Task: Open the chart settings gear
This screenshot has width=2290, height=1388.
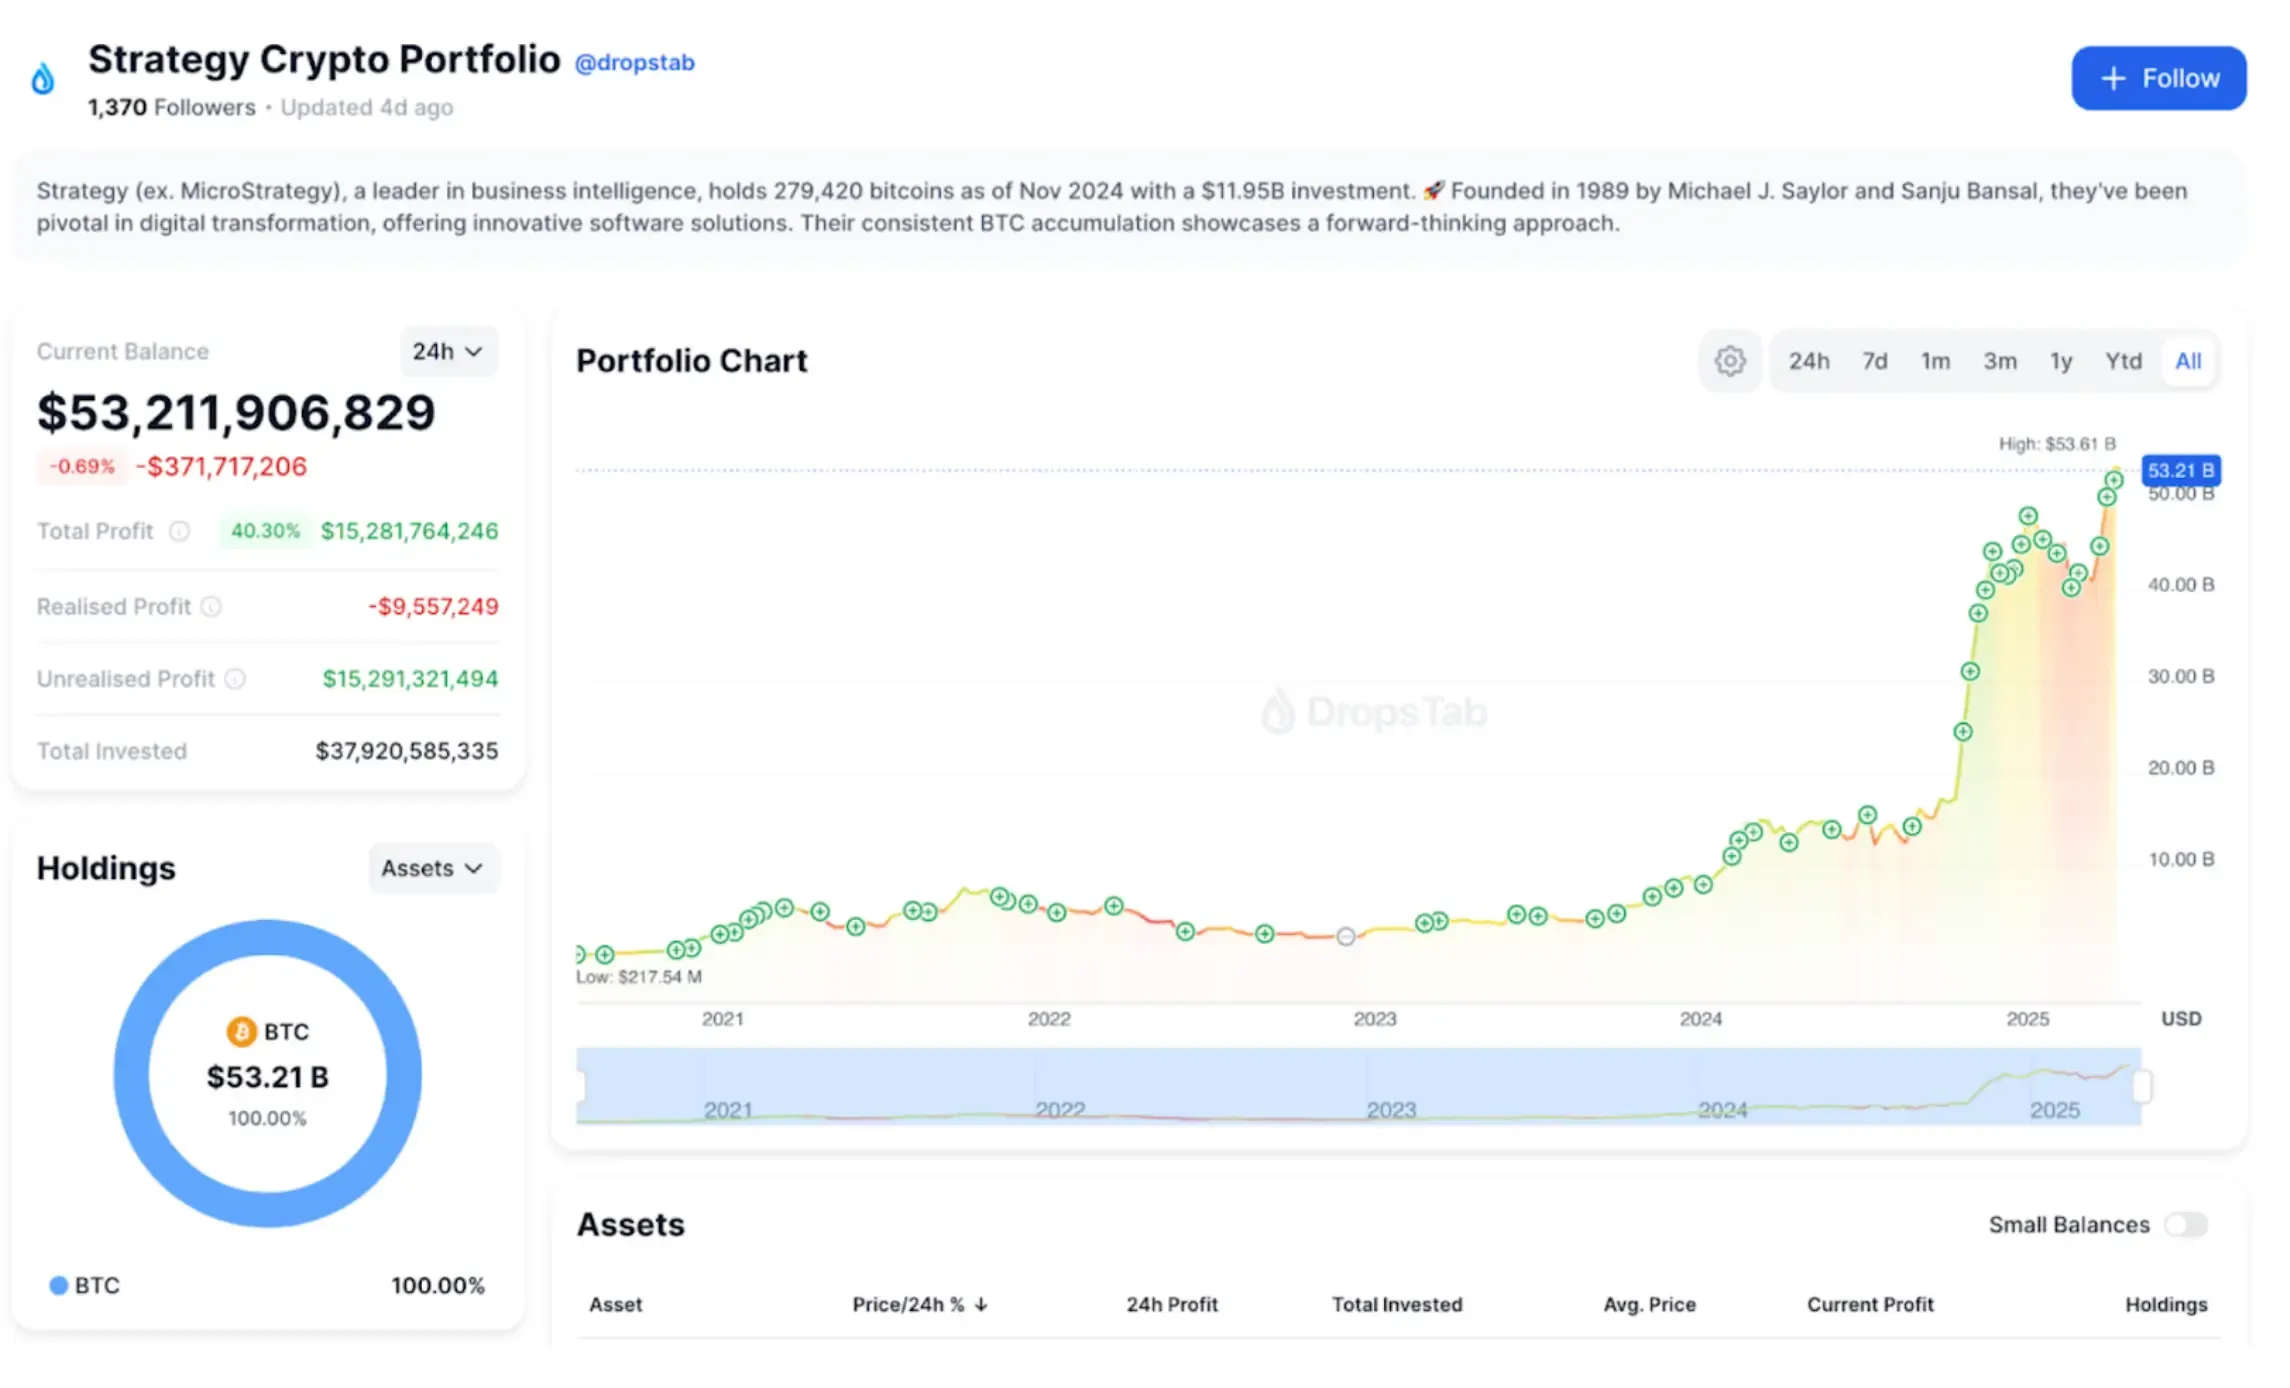Action: [x=1729, y=361]
